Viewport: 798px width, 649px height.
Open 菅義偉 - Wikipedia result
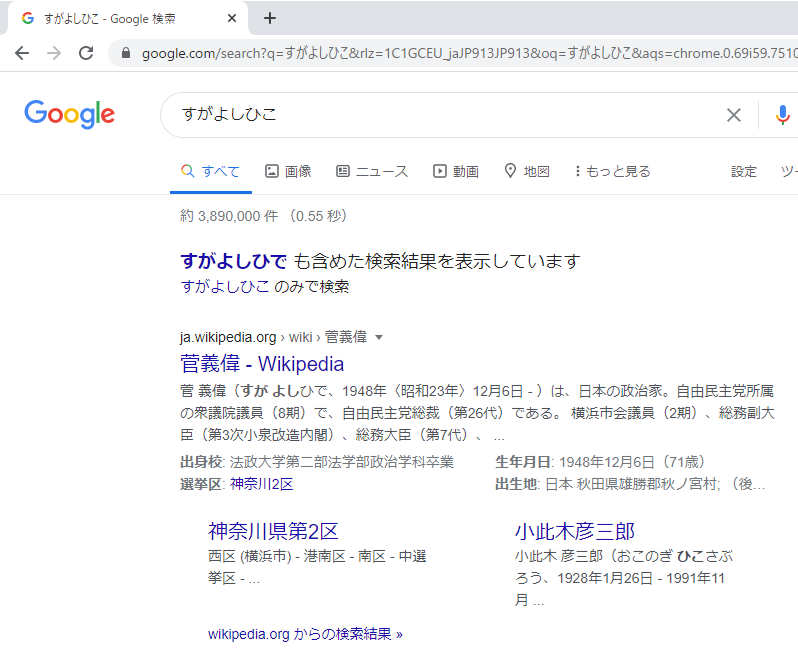[x=262, y=364]
